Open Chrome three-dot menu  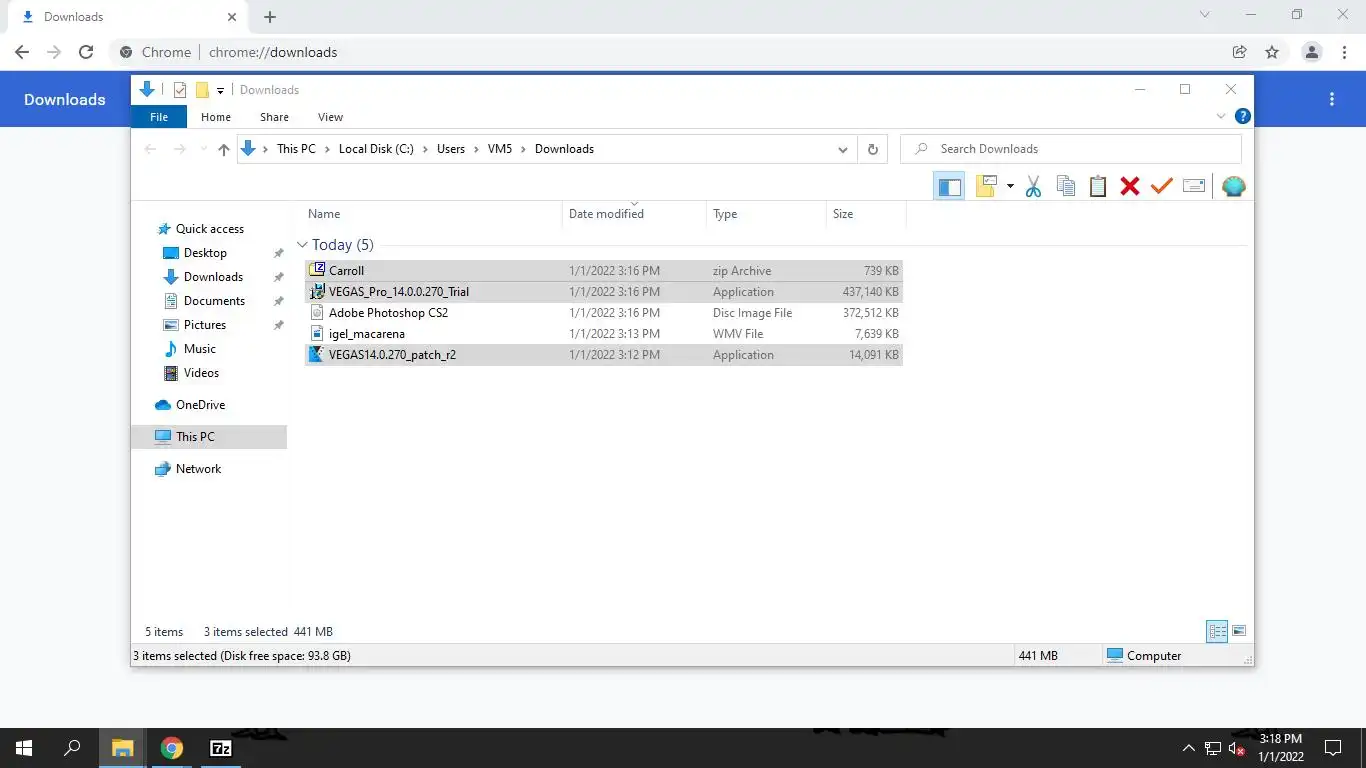[x=1343, y=52]
